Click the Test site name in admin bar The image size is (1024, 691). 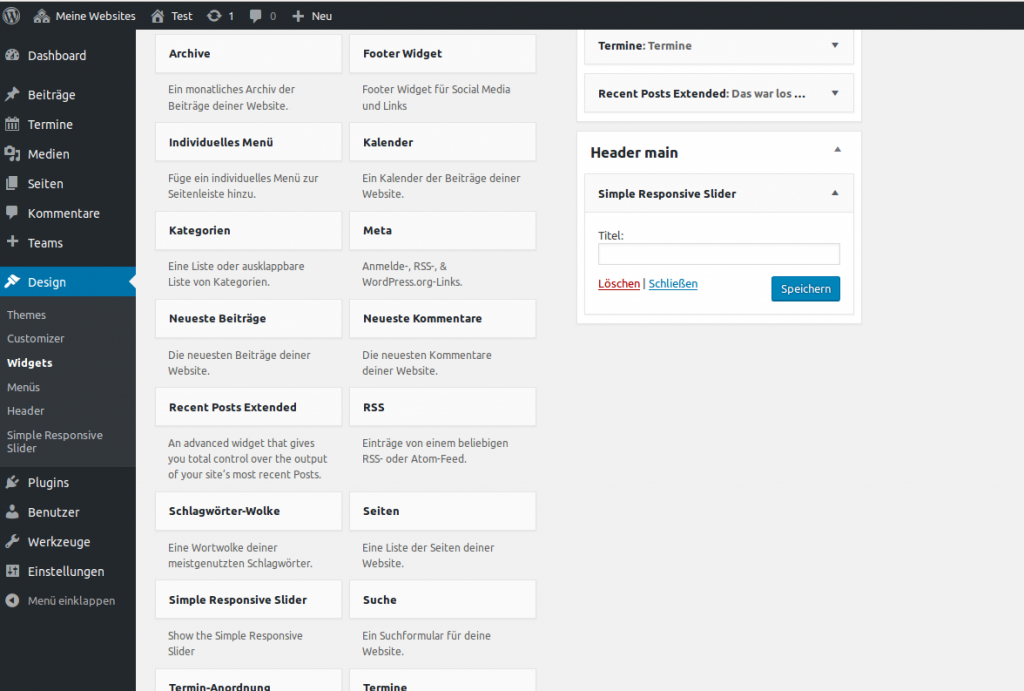click(x=182, y=16)
